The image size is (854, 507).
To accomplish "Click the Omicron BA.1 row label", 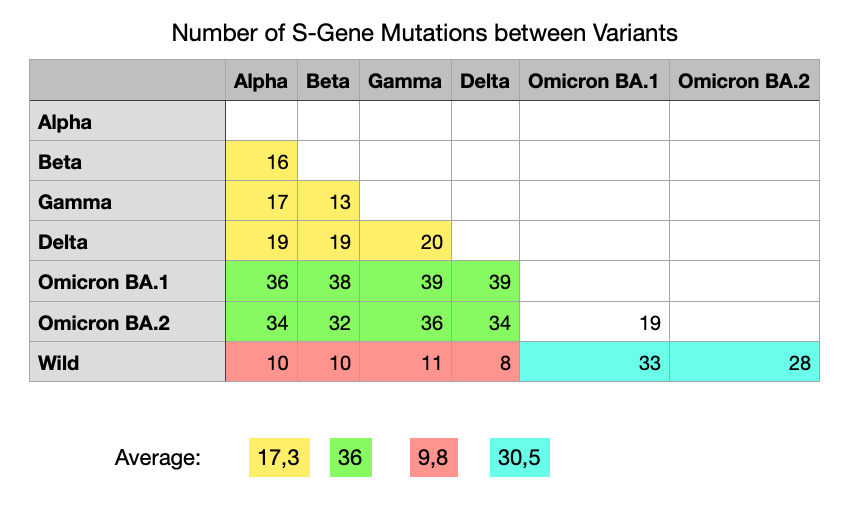I will 127,283.
